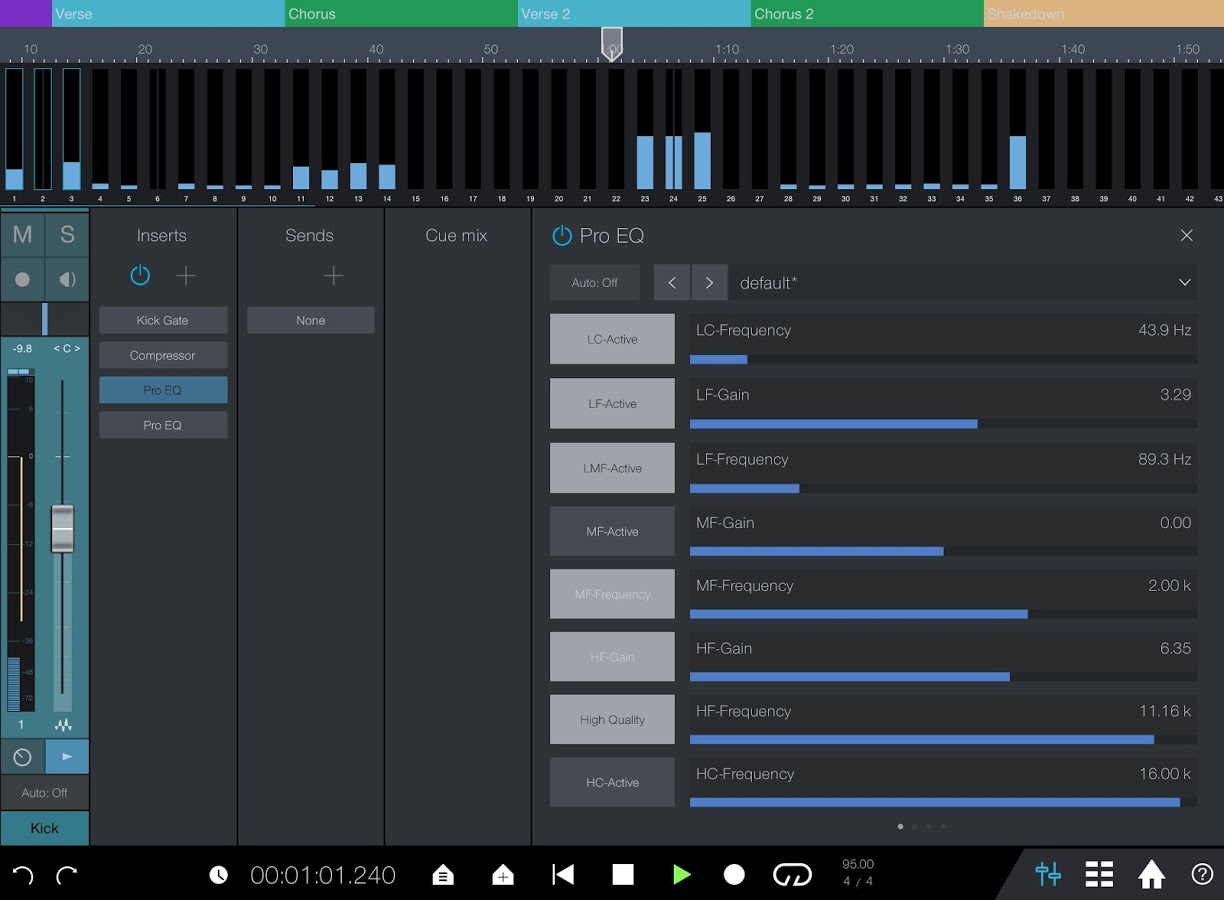The width and height of the screenshot is (1224, 900).
Task: Click the Undo arrow icon
Action: point(22,874)
